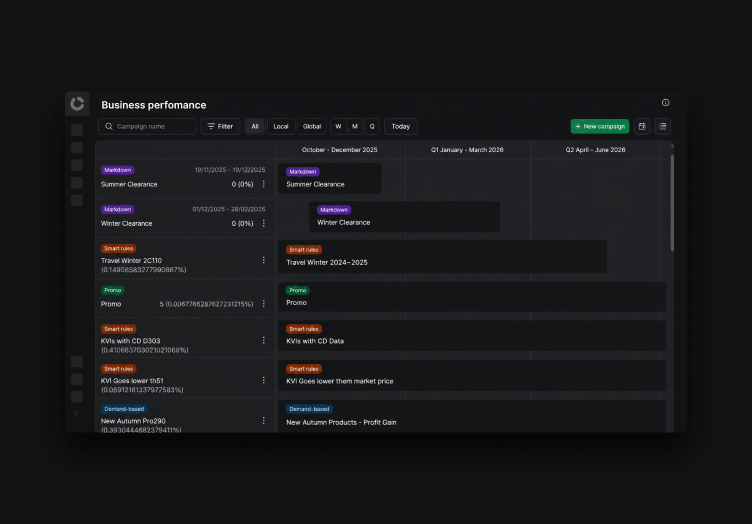The height and width of the screenshot is (524, 752).
Task: Click the Q1 January - March 2026 header
Action: click(x=467, y=150)
